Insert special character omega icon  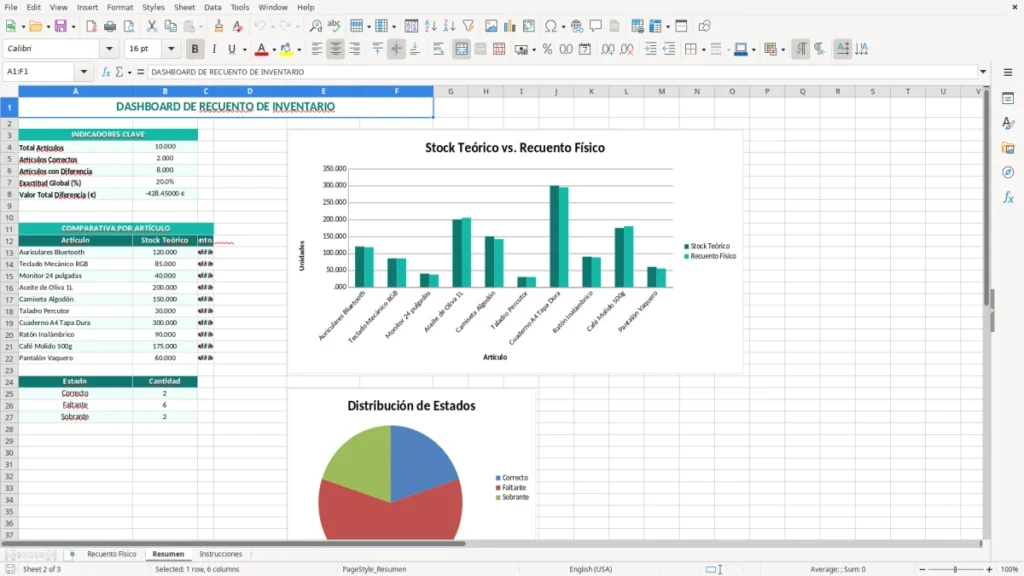click(551, 26)
